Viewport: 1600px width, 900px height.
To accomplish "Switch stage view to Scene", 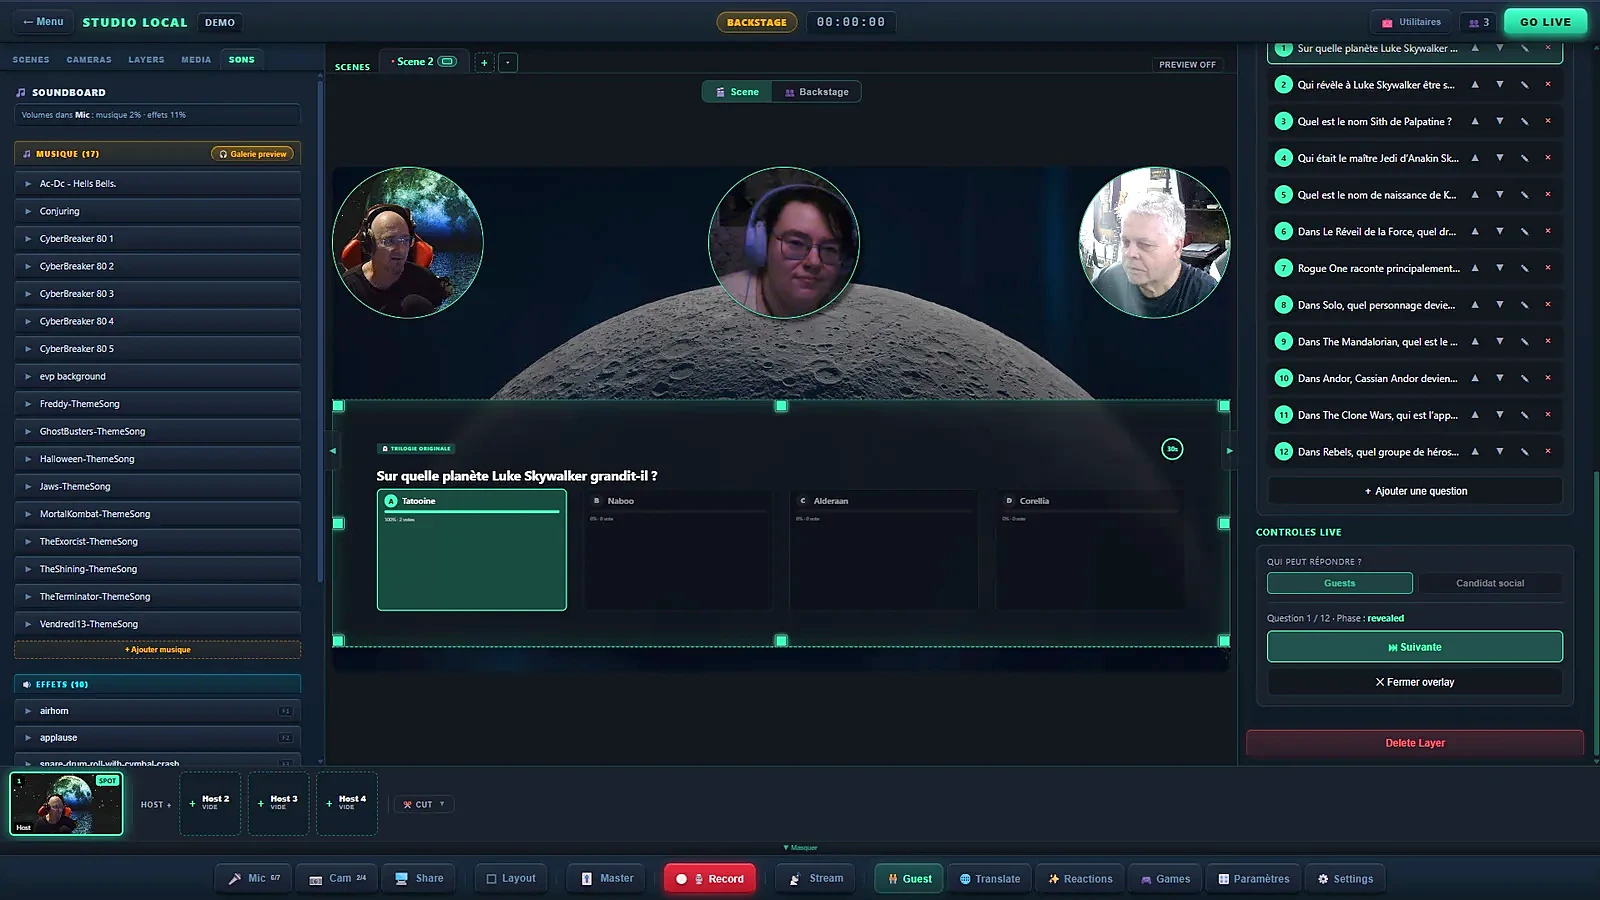I will pos(737,92).
